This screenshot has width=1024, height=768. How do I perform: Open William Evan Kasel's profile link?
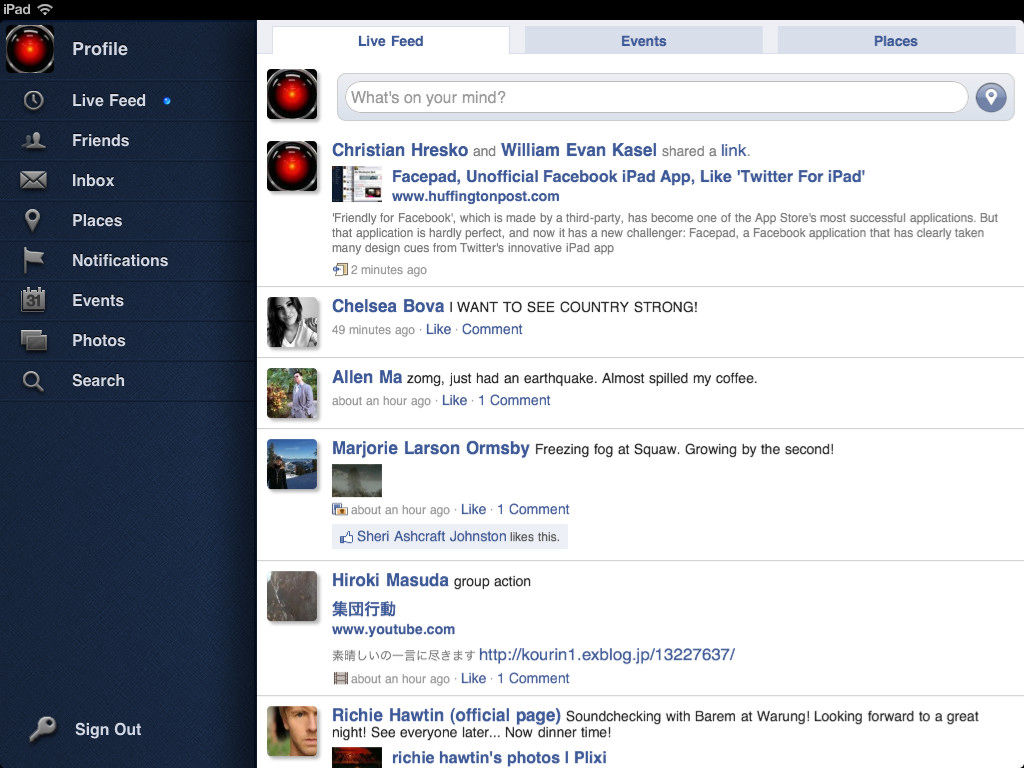(579, 150)
